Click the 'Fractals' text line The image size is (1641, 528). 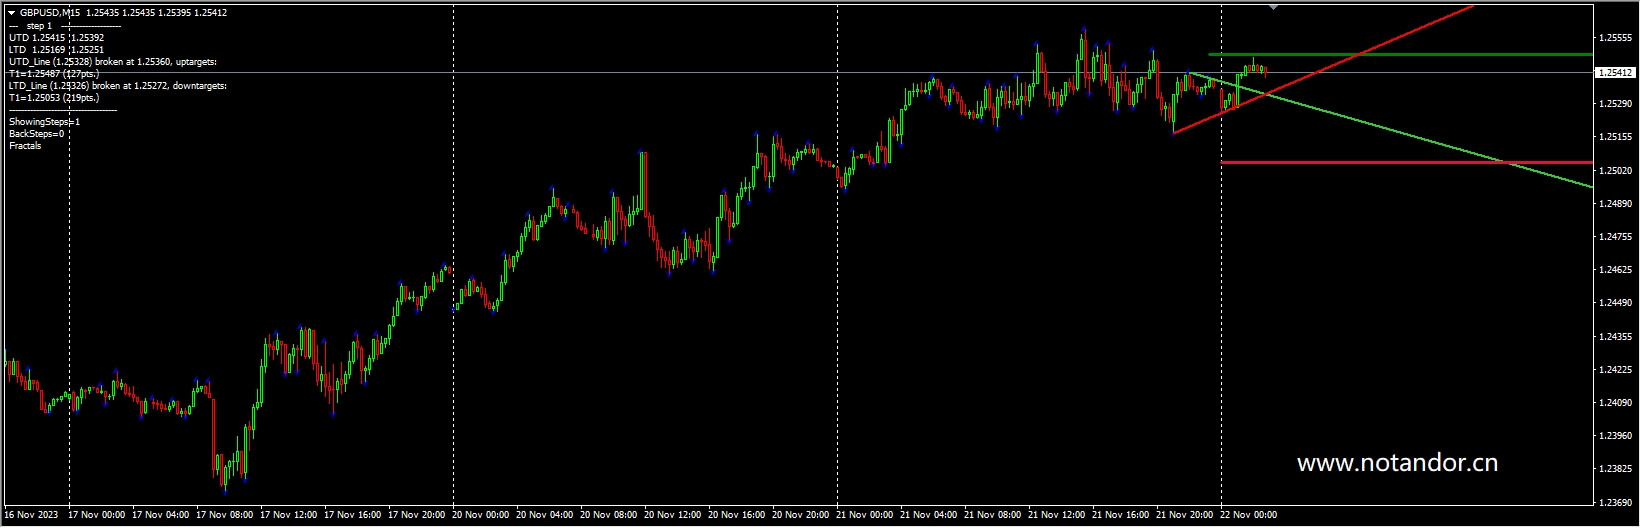click(x=25, y=146)
